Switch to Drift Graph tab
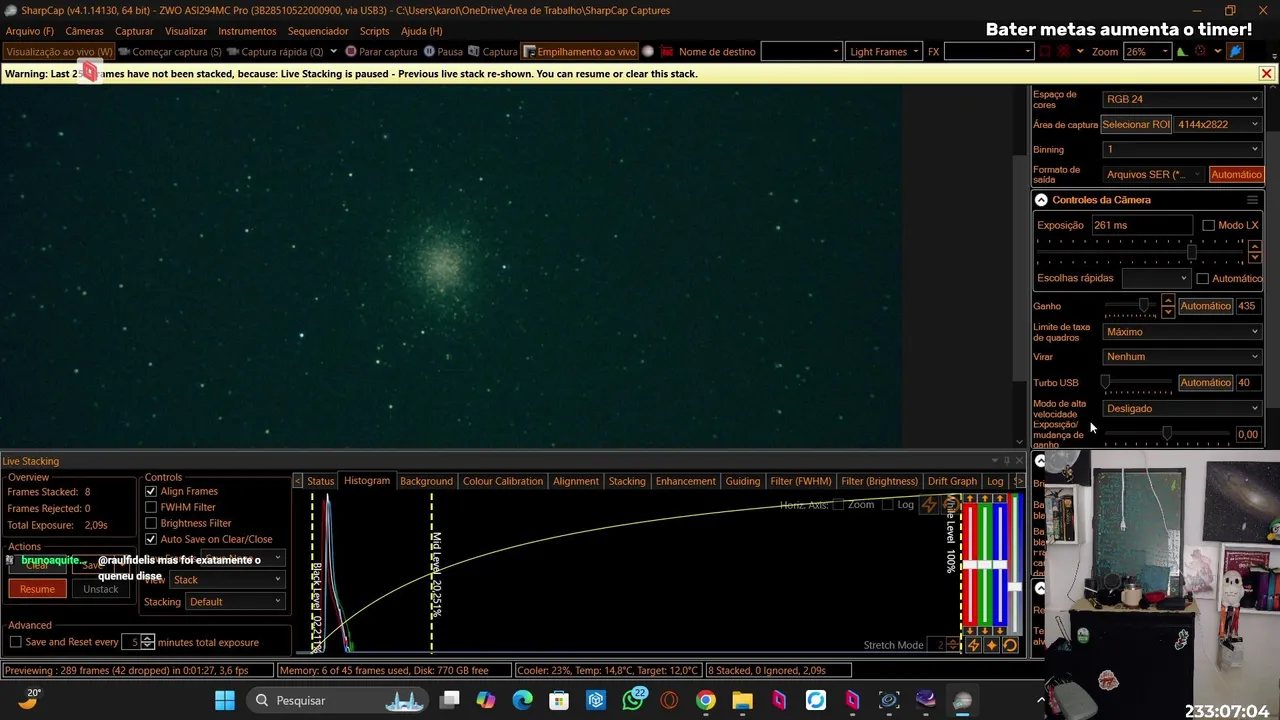 click(x=952, y=481)
